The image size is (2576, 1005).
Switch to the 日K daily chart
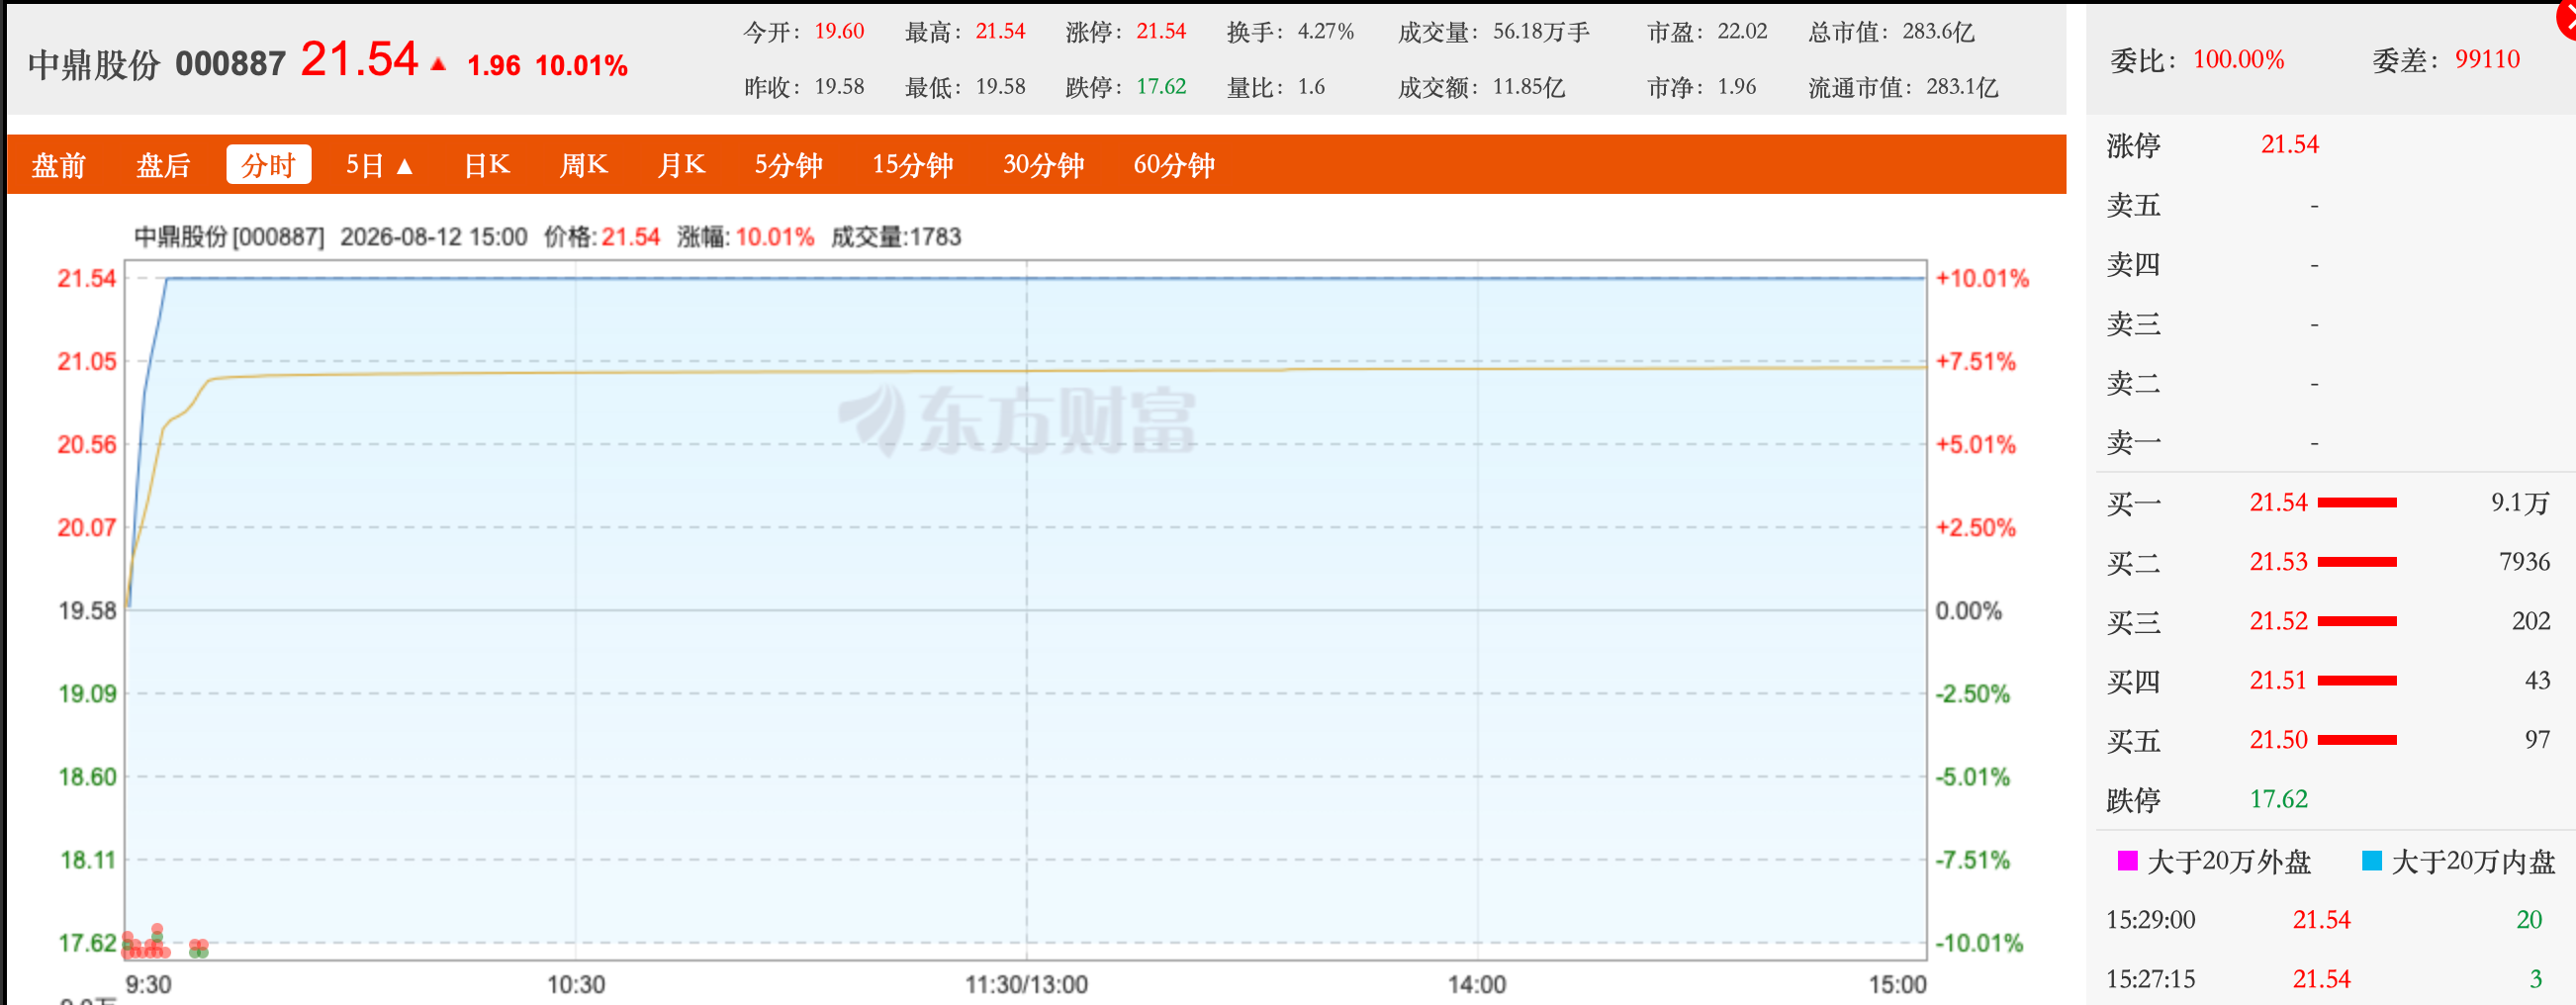[487, 165]
